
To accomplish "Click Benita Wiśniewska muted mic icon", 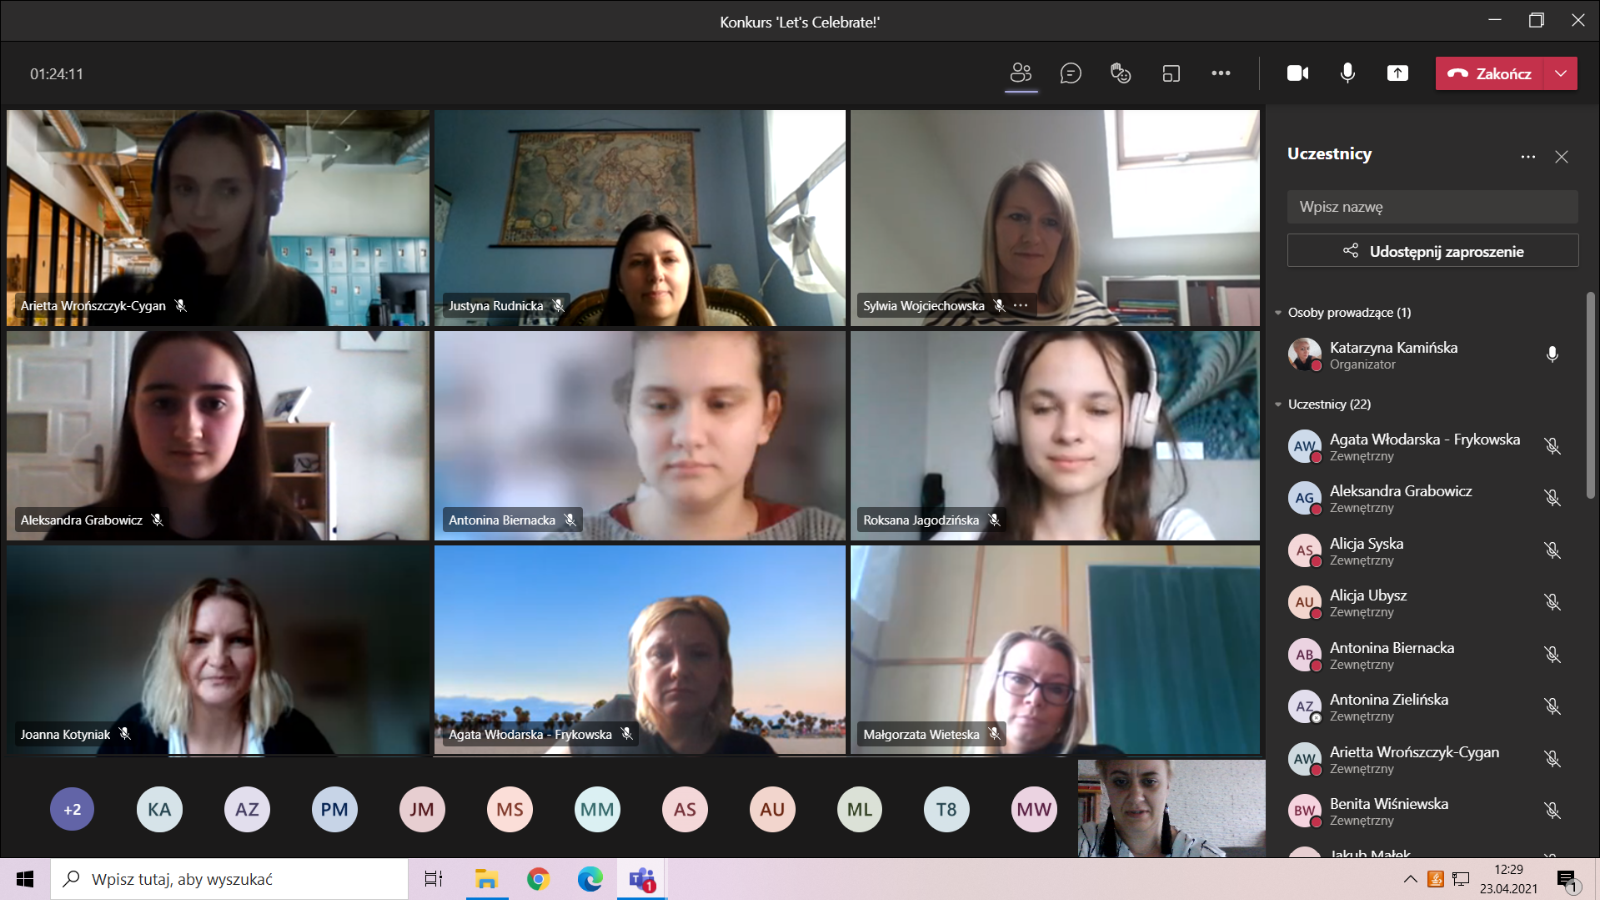I will tap(1552, 811).
